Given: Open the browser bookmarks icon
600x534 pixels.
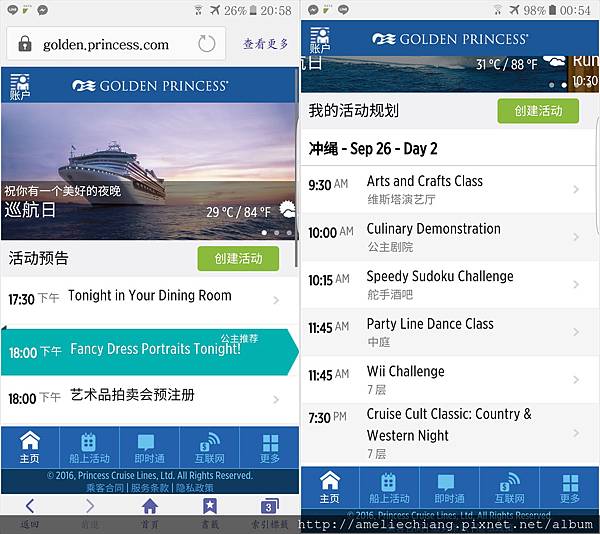Looking at the screenshot, I should 210,506.
